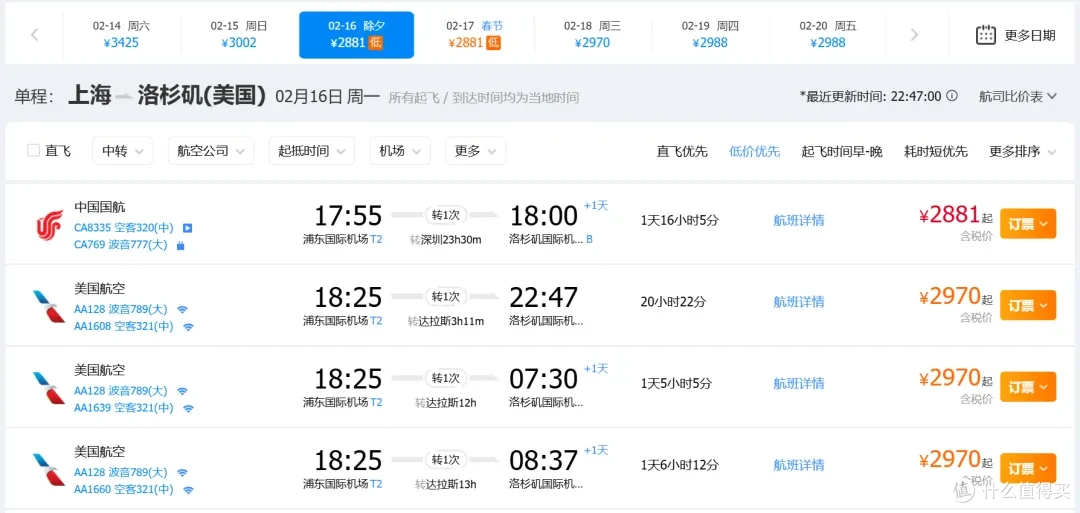
Task: Click the Wi-Fi icon next to AA1639
Action: pyautogui.click(x=188, y=408)
